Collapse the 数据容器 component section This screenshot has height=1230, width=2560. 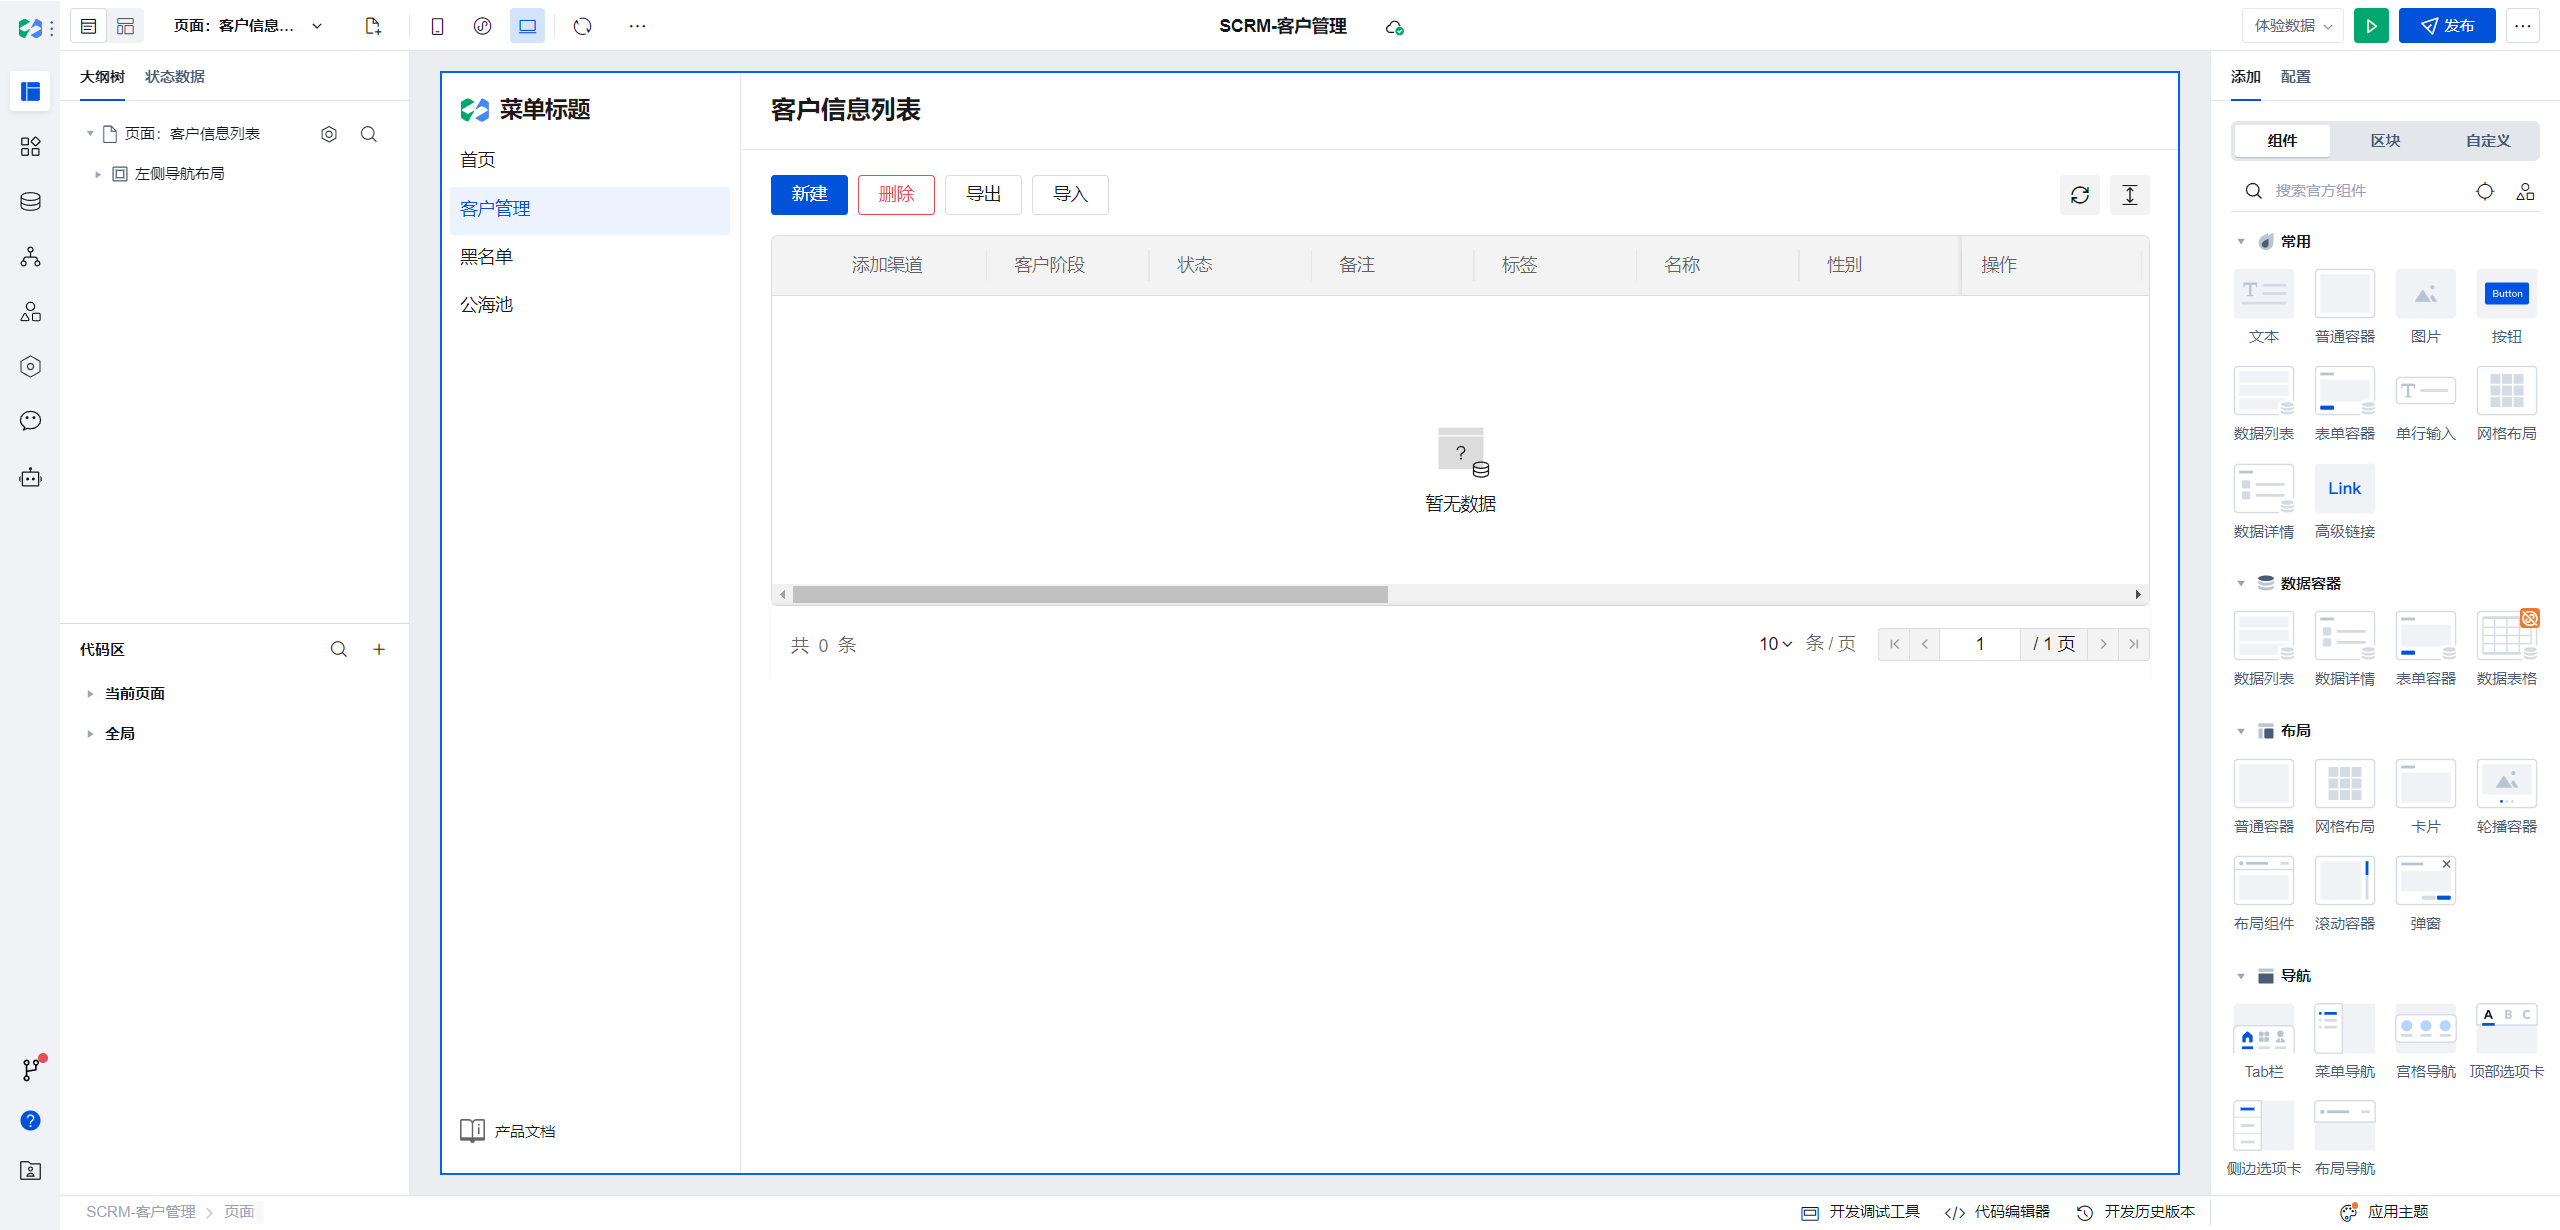point(2241,583)
